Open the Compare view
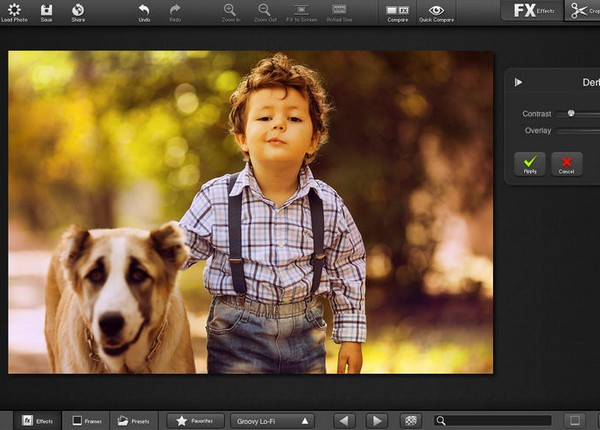The height and width of the screenshot is (430, 600). [398, 13]
